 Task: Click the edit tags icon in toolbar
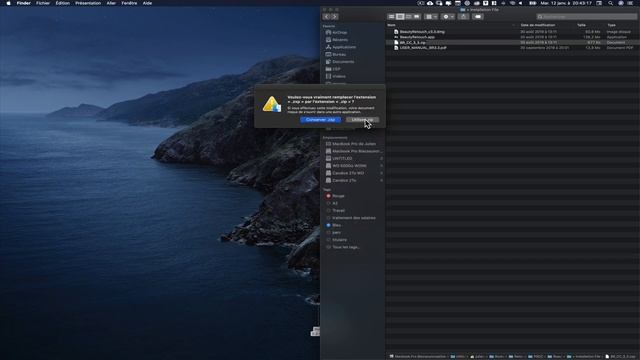tap(478, 17)
